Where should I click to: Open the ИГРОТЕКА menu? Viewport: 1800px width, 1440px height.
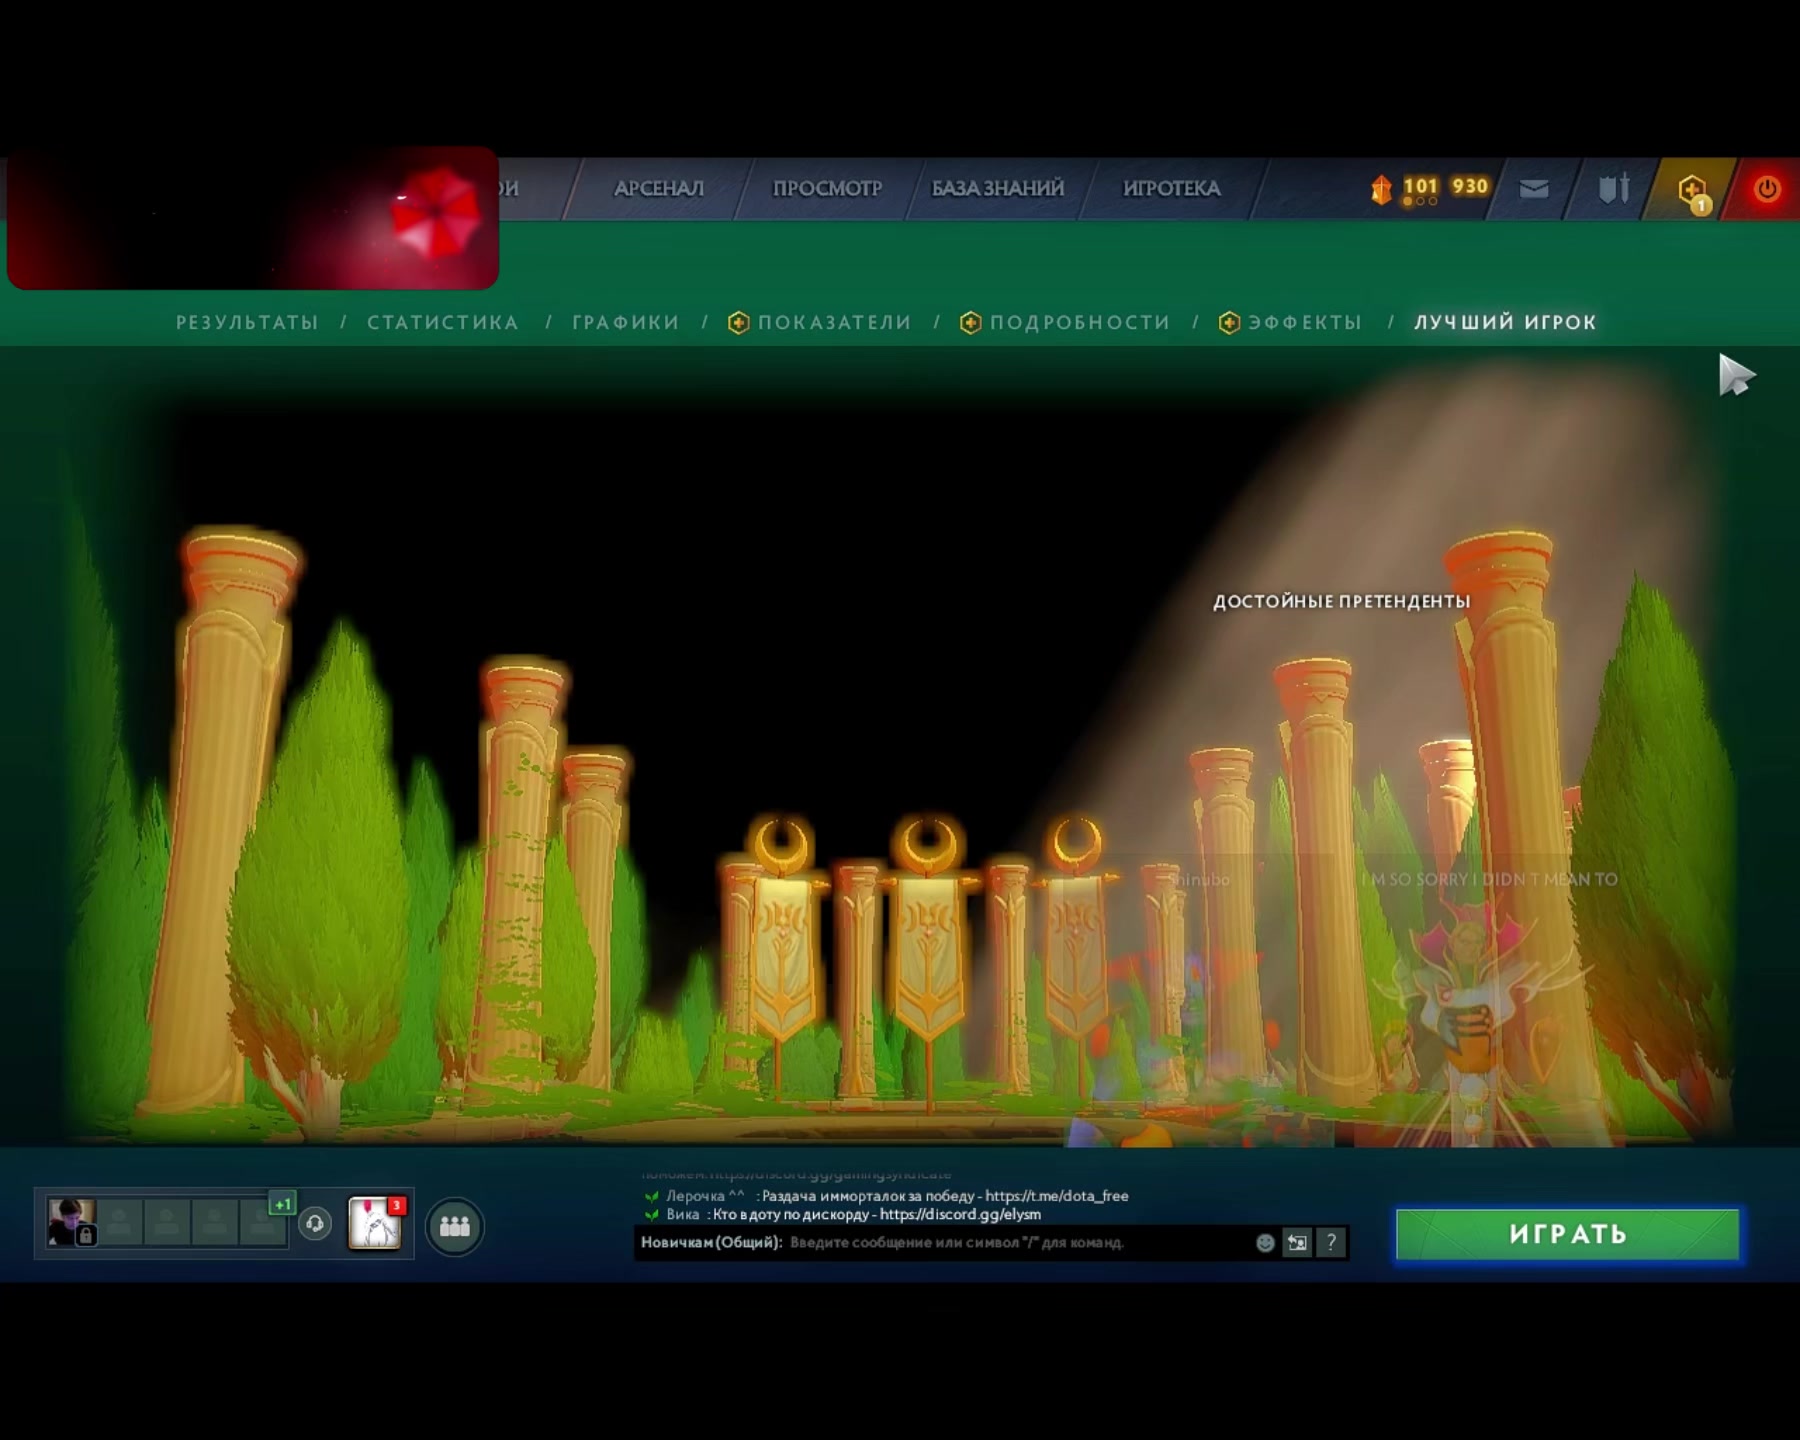(x=1172, y=189)
